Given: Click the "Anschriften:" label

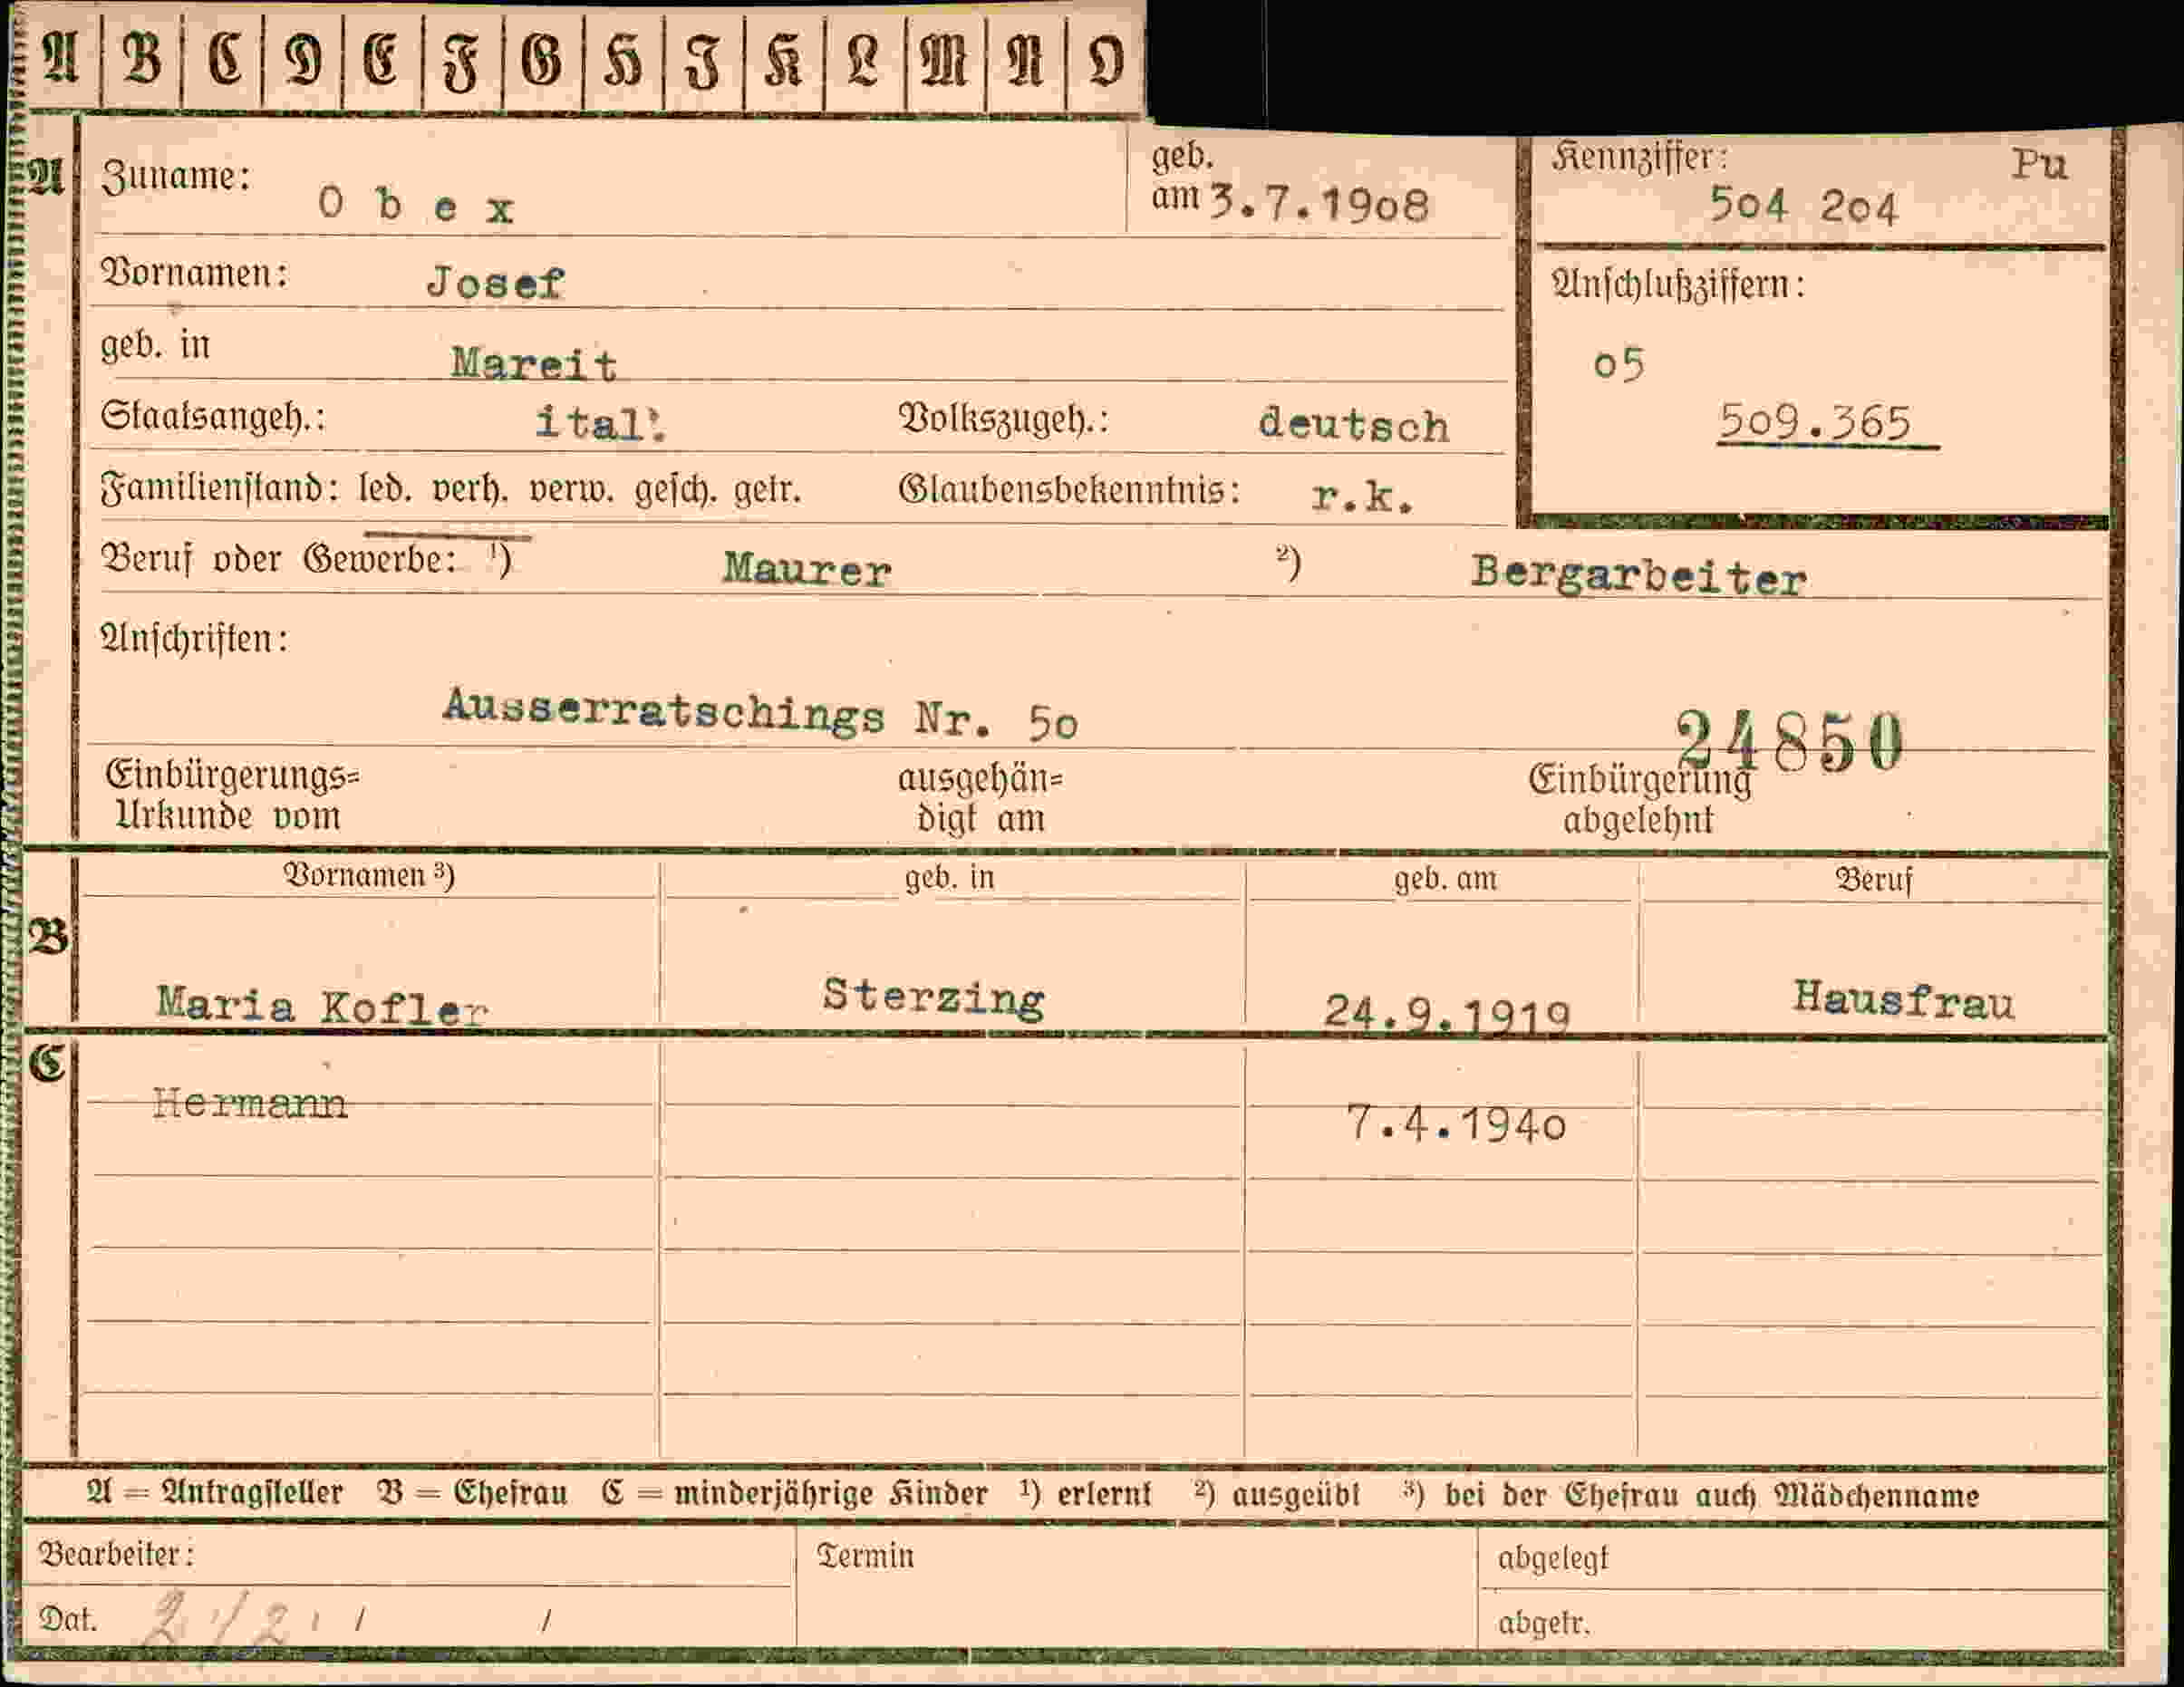Looking at the screenshot, I should [194, 638].
